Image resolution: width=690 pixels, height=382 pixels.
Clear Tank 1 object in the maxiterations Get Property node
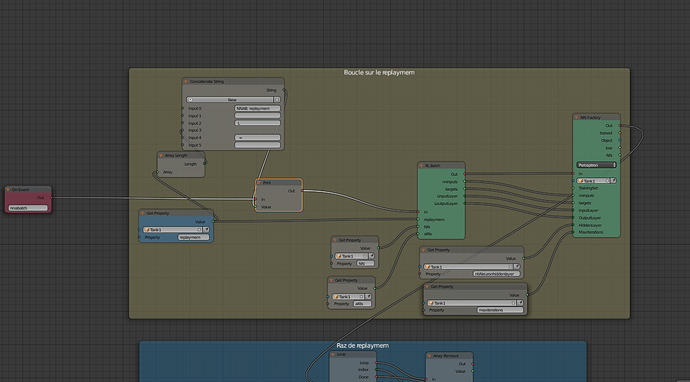point(513,303)
